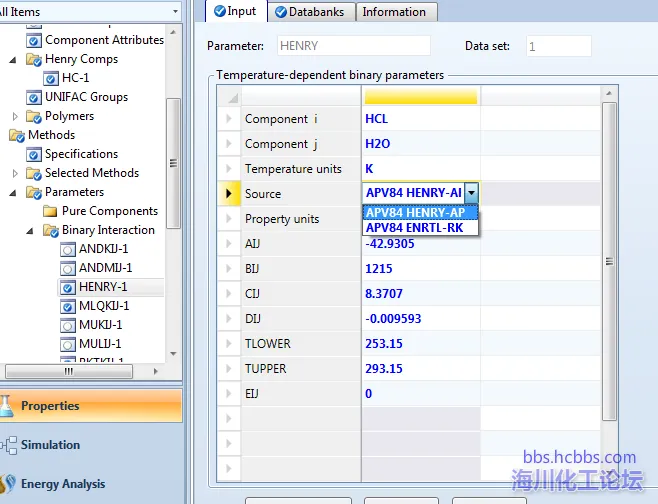Click the Parameters folder icon
Screen dimensions: 658x504
[x=34, y=192]
